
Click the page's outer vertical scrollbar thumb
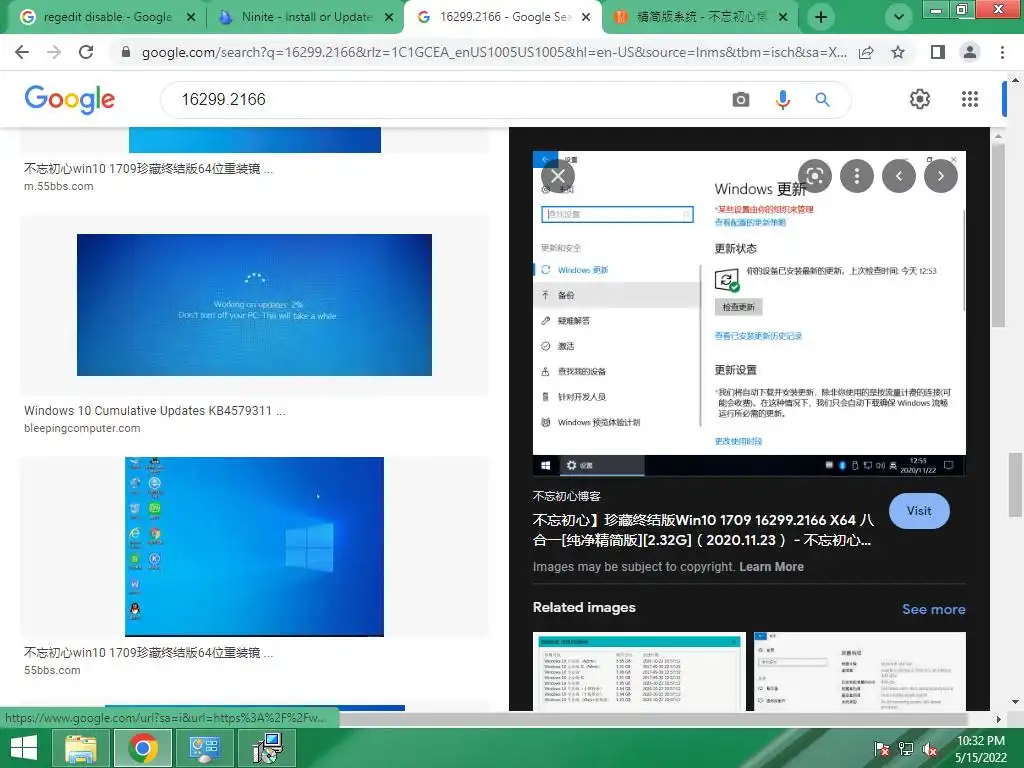(x=1016, y=483)
